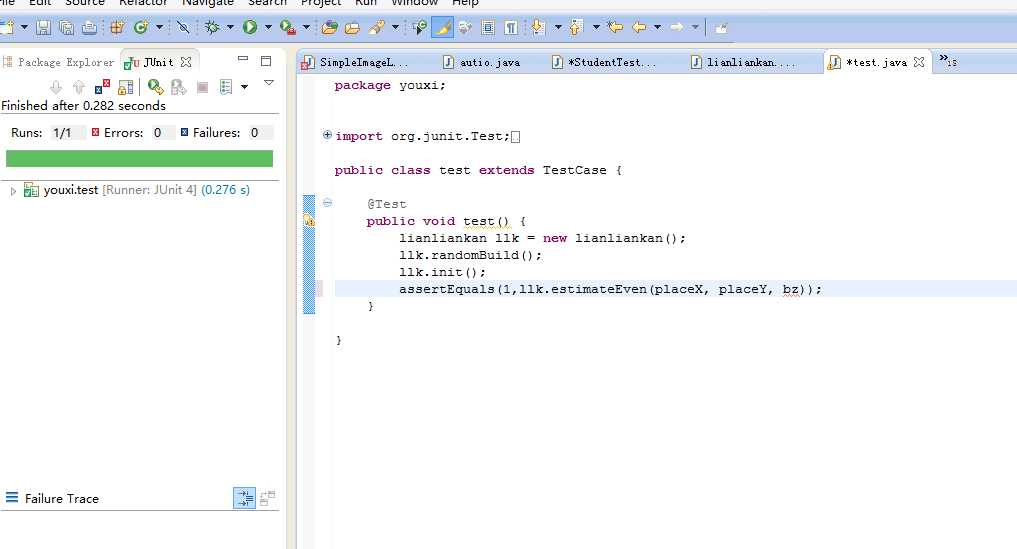Screen dimensions: 1017x549
Task: Click the underlined bz variable
Action: click(x=791, y=289)
